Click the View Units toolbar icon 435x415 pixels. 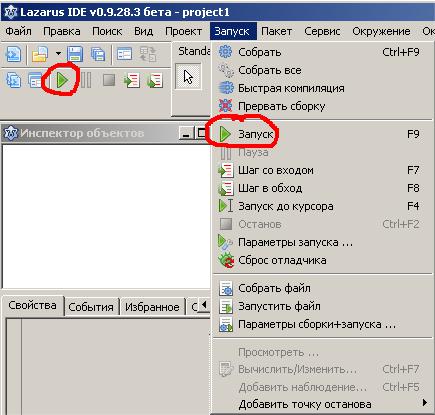(x=14, y=80)
